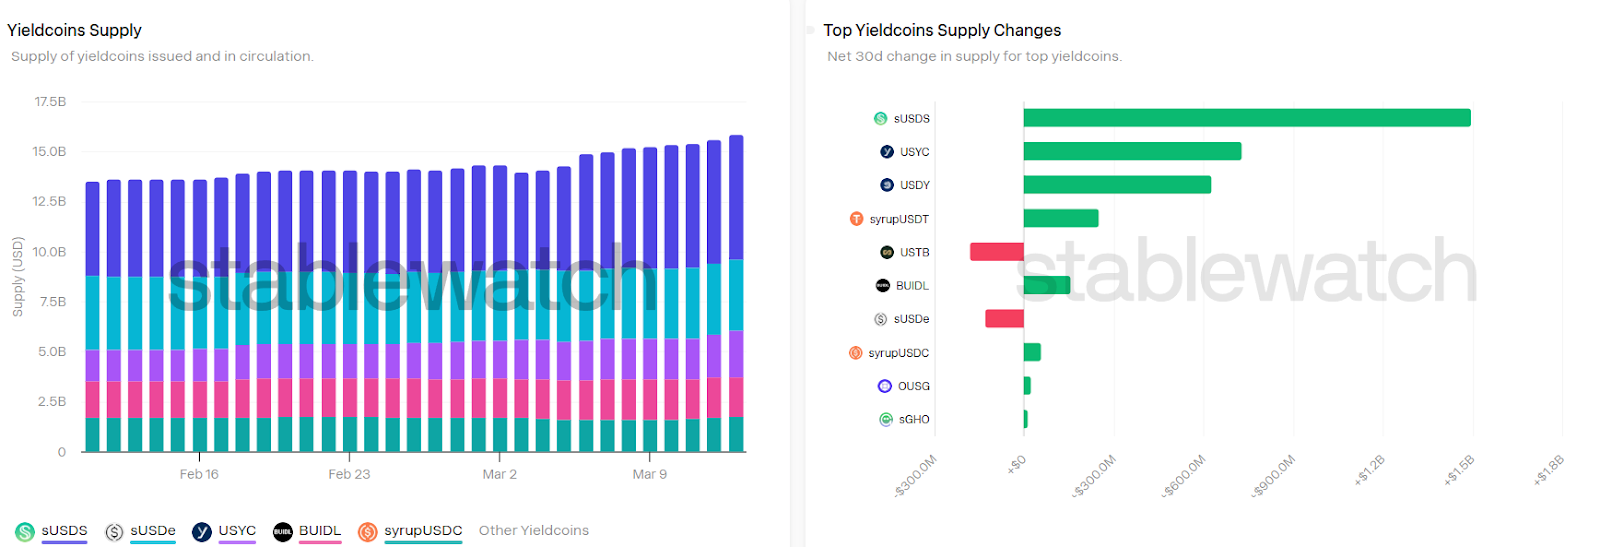1600x547 pixels.
Task: Click the red USTB negative change bar
Action: click(996, 252)
